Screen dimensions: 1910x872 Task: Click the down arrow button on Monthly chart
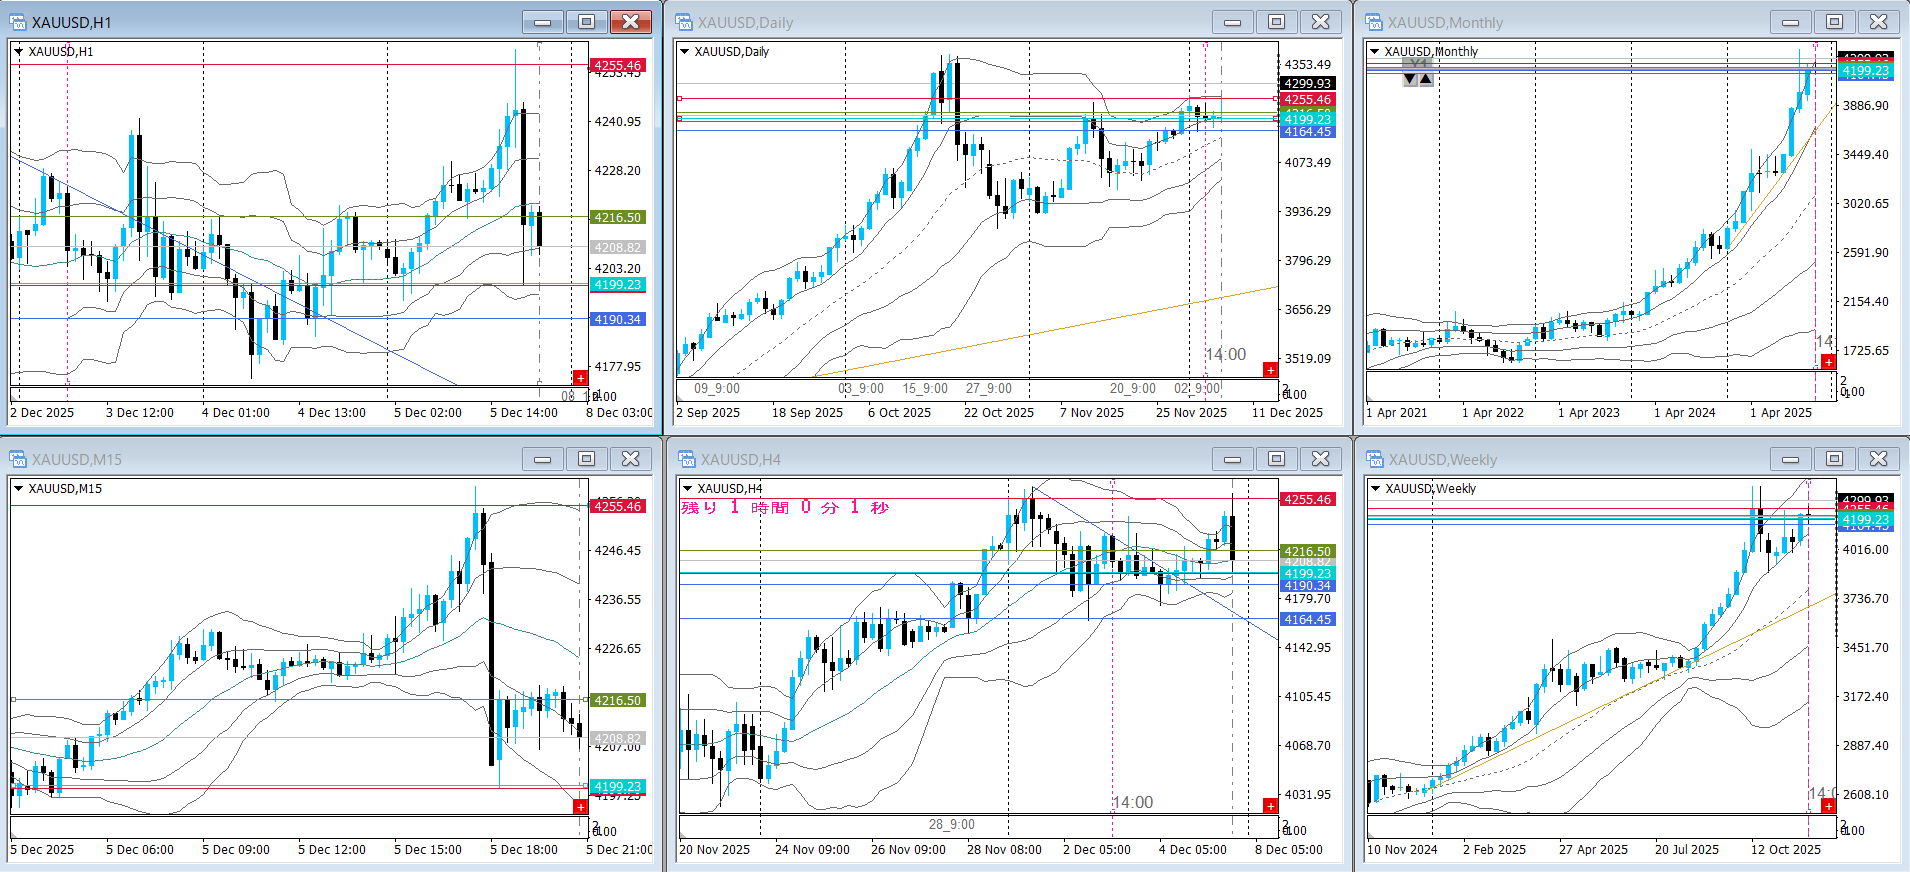point(1410,79)
